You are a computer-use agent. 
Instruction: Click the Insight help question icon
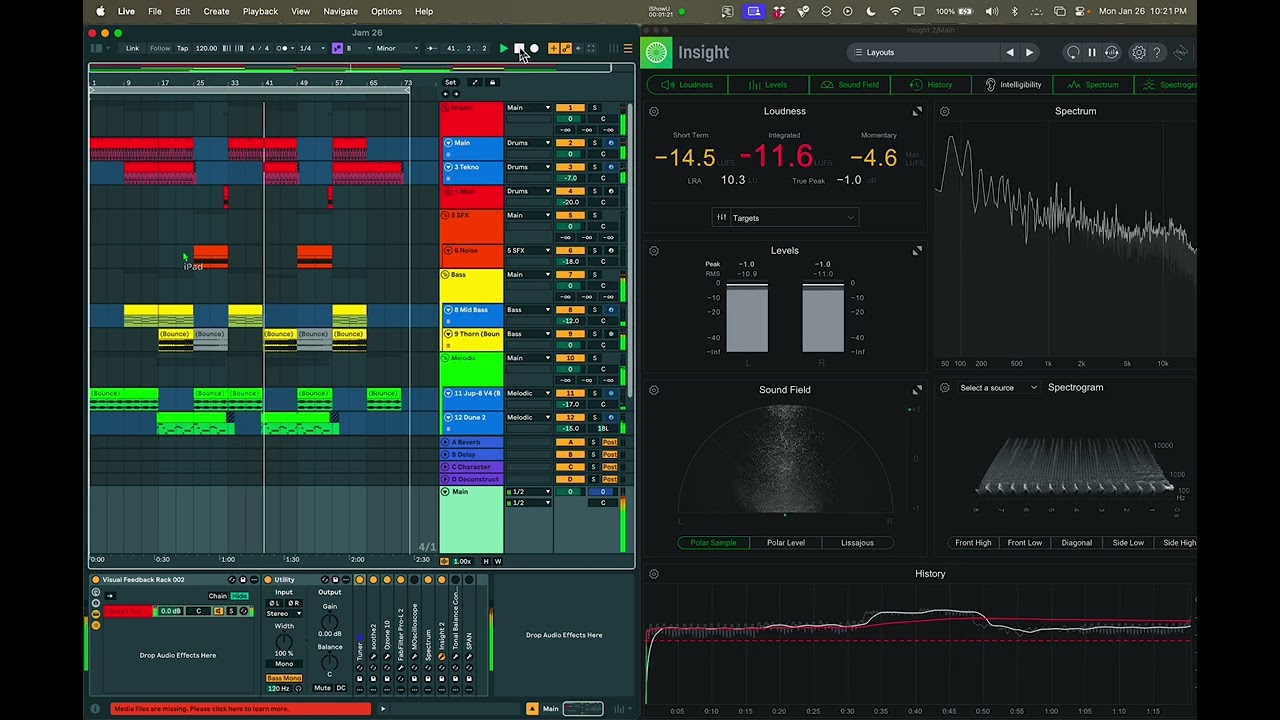click(x=1157, y=52)
